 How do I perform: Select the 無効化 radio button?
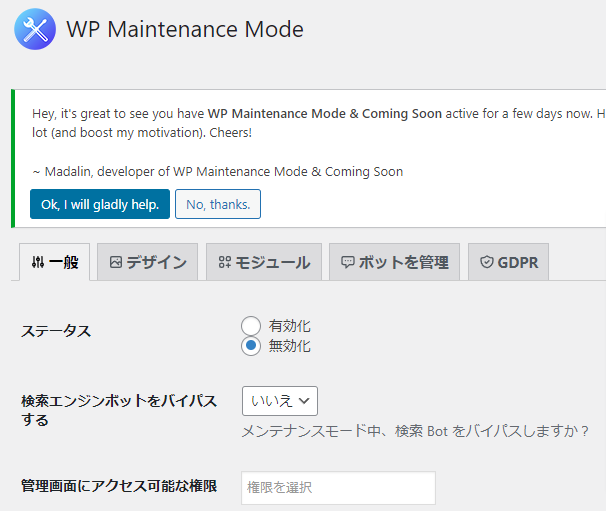pos(251,346)
